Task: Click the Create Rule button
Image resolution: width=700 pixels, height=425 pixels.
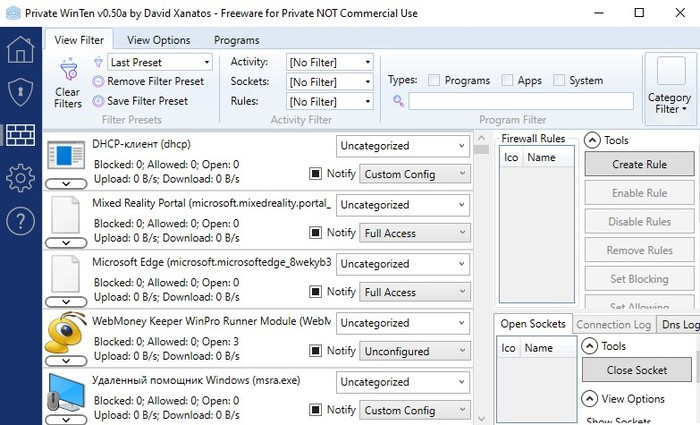Action: coord(638,164)
